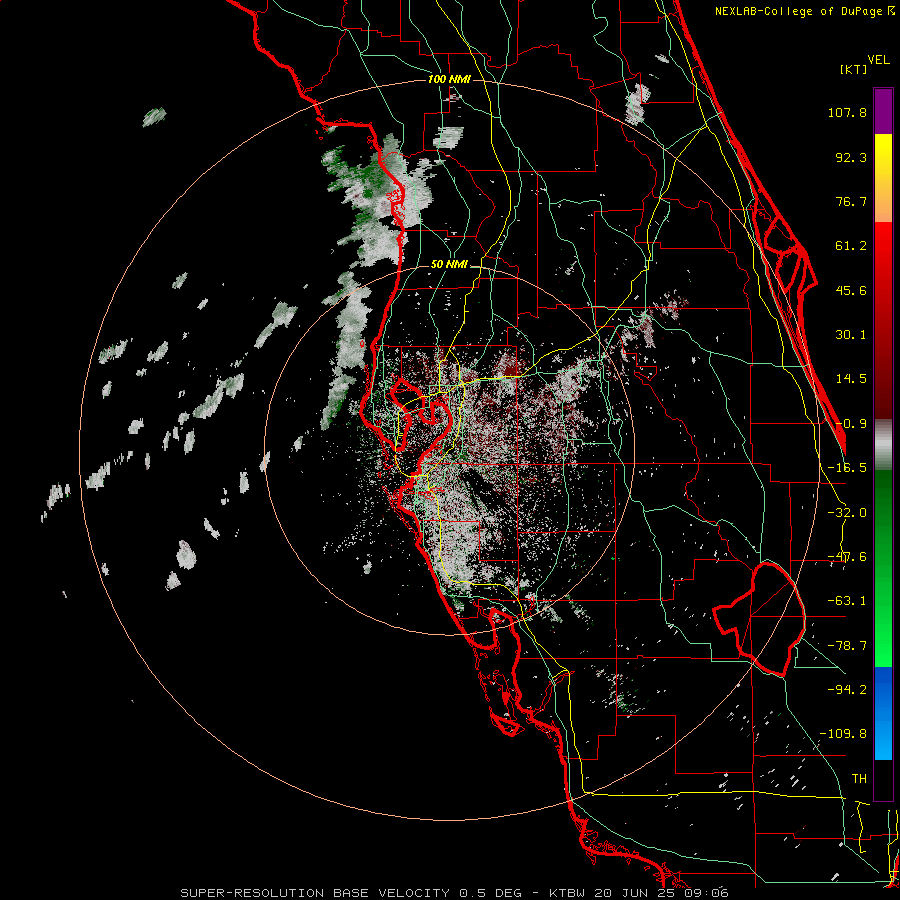The height and width of the screenshot is (900, 900).
Task: Click the 50 NMI range ring label
Action: (x=449, y=265)
